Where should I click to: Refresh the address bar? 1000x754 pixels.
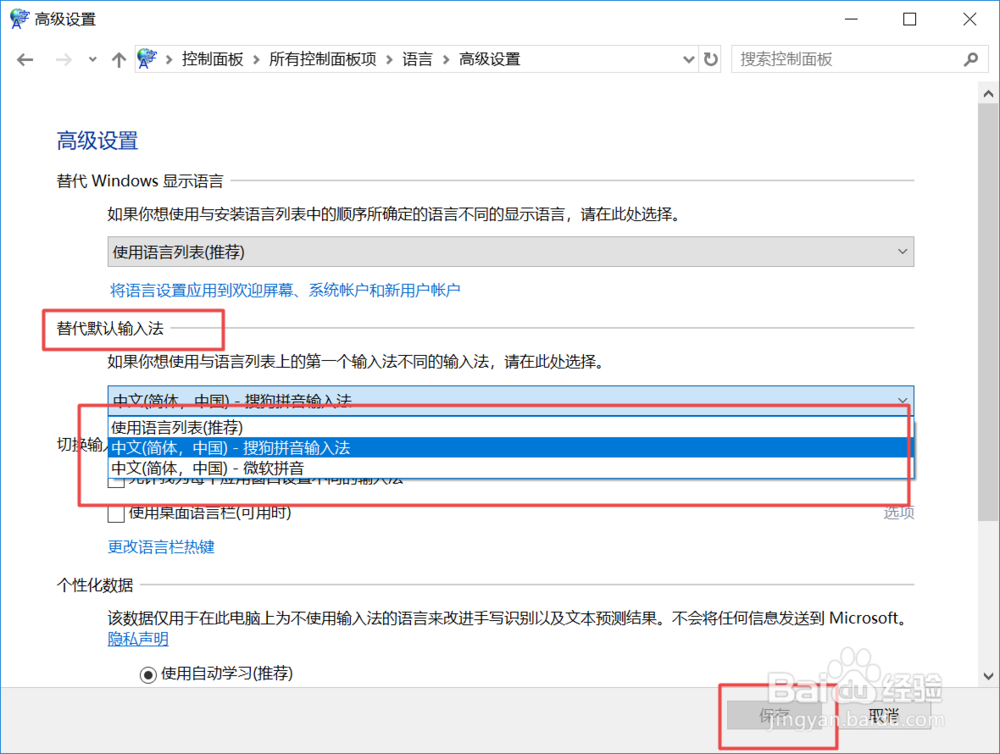710,59
